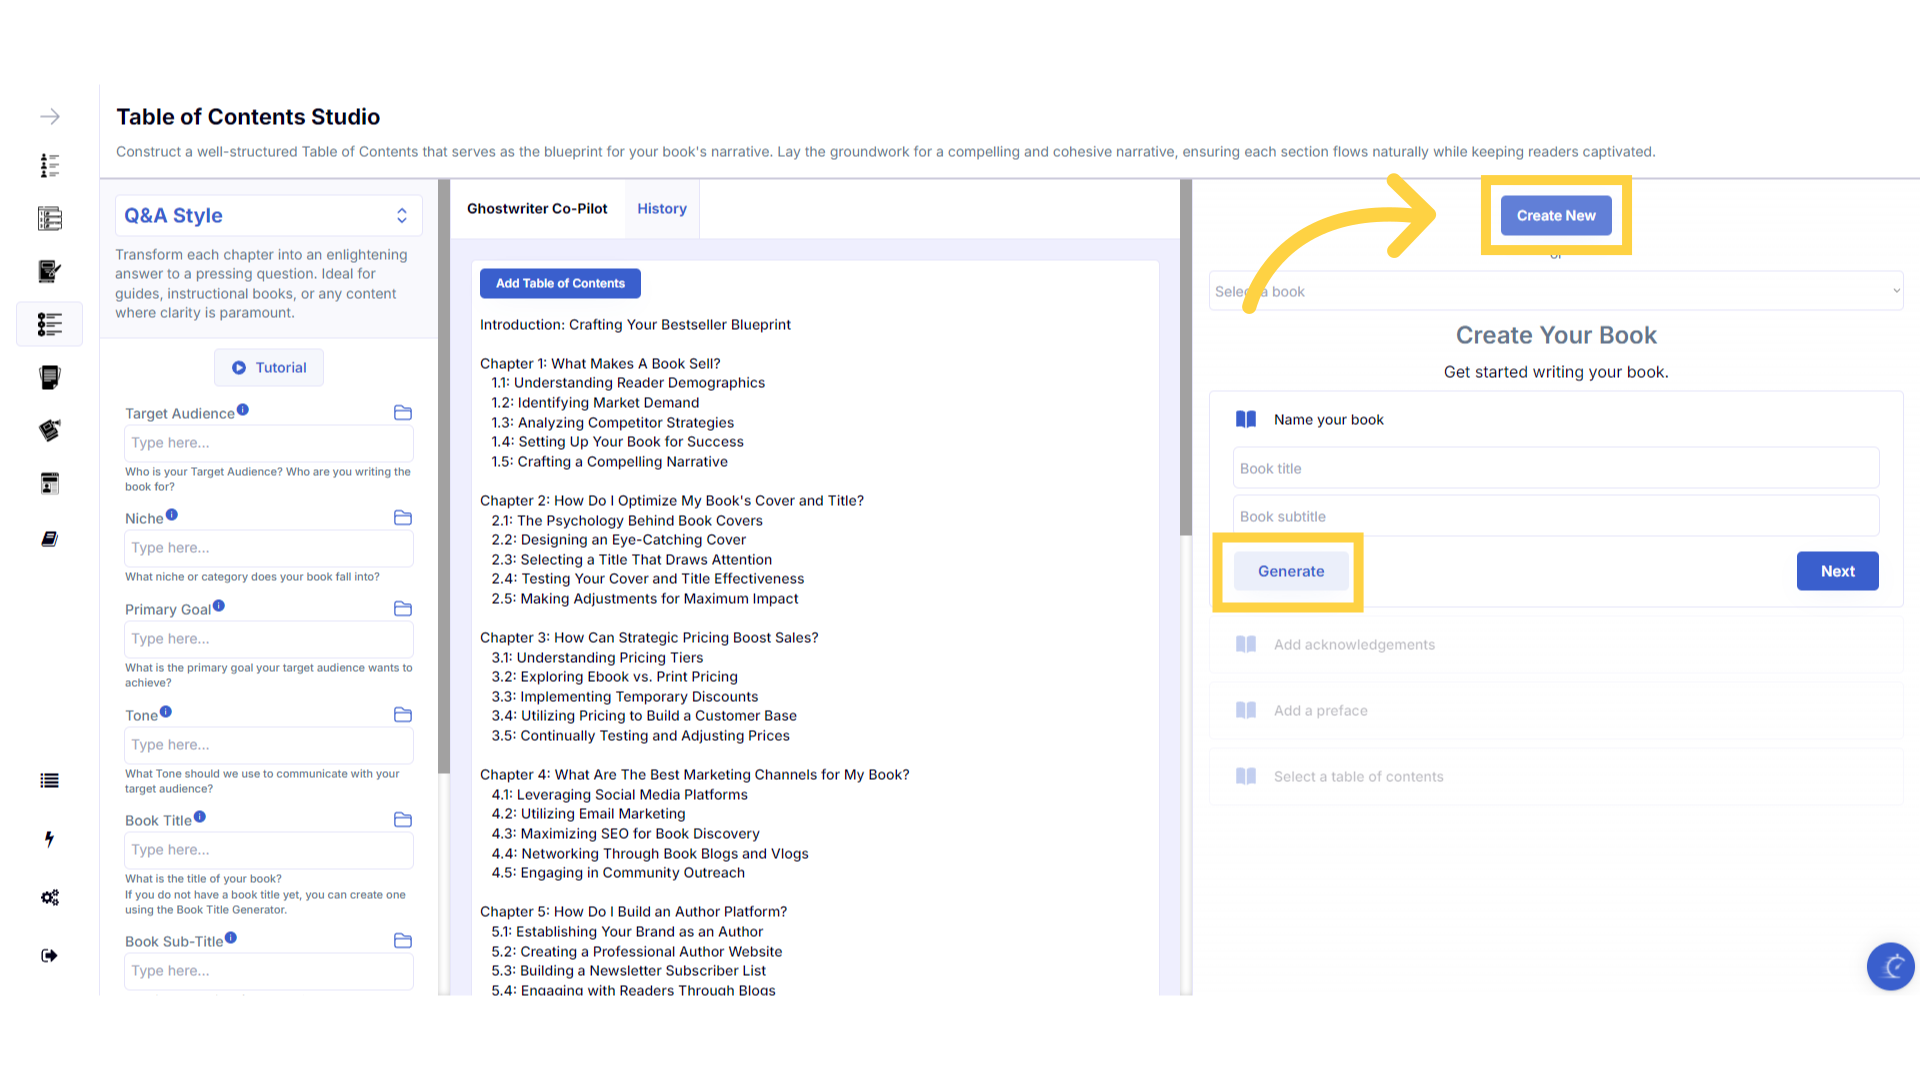Screen dimensions: 1920x1080
Task: Click the Create New button
Action: coord(1555,216)
